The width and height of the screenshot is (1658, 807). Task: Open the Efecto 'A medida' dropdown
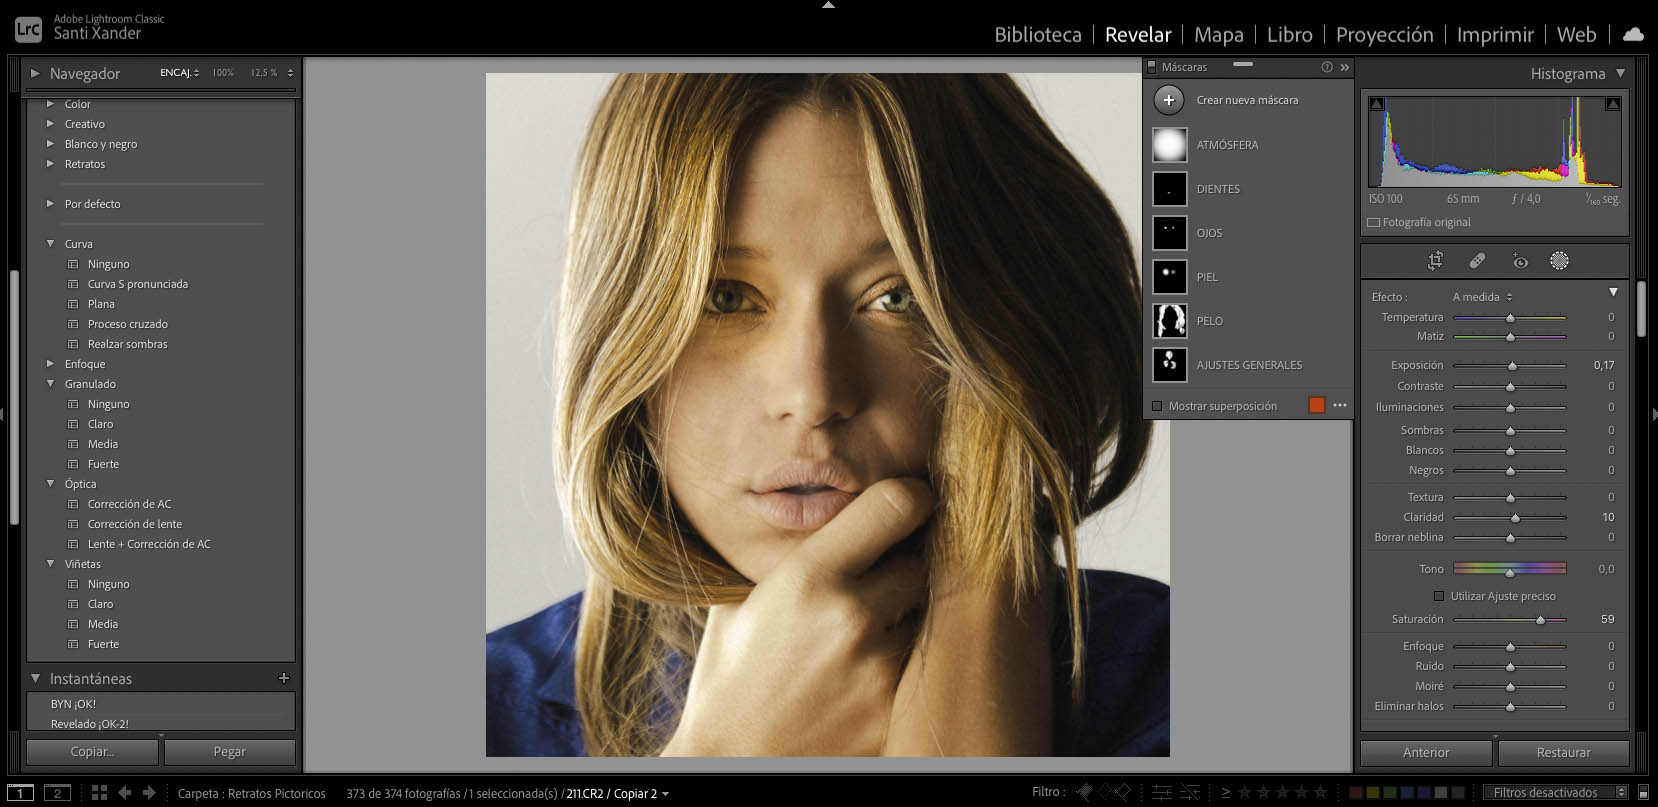[x=1483, y=297]
